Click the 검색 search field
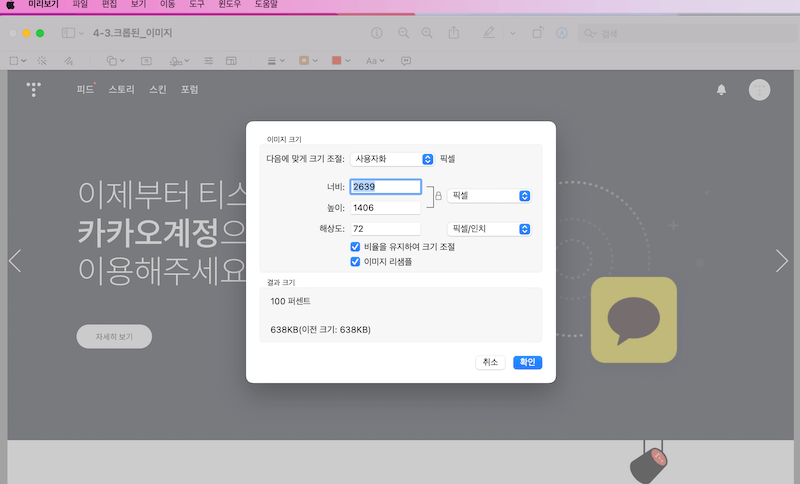 (x=689, y=34)
